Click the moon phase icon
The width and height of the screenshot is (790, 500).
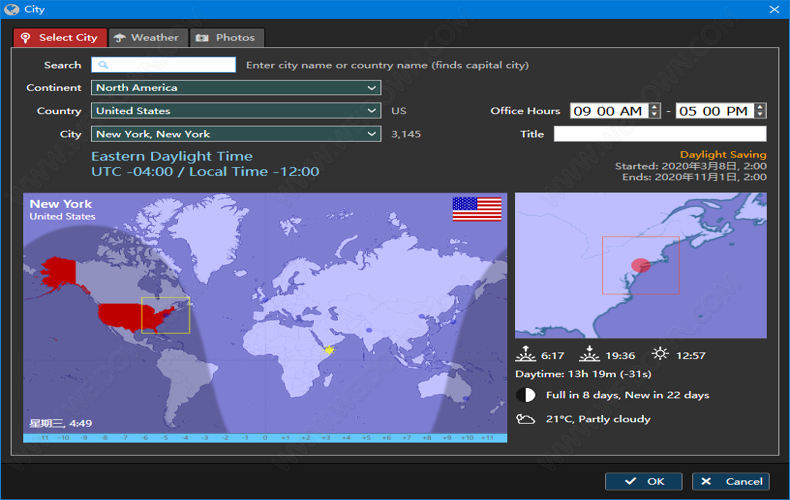(525, 395)
